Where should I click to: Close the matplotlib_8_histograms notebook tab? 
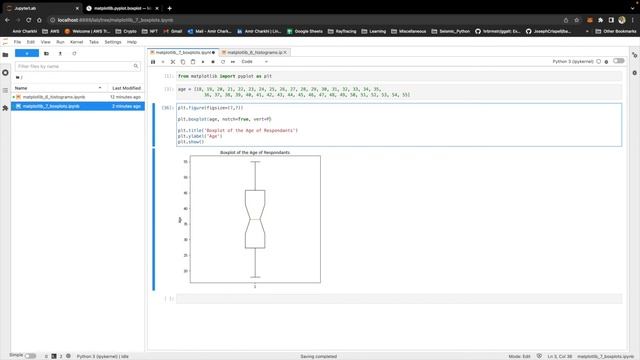(285, 52)
